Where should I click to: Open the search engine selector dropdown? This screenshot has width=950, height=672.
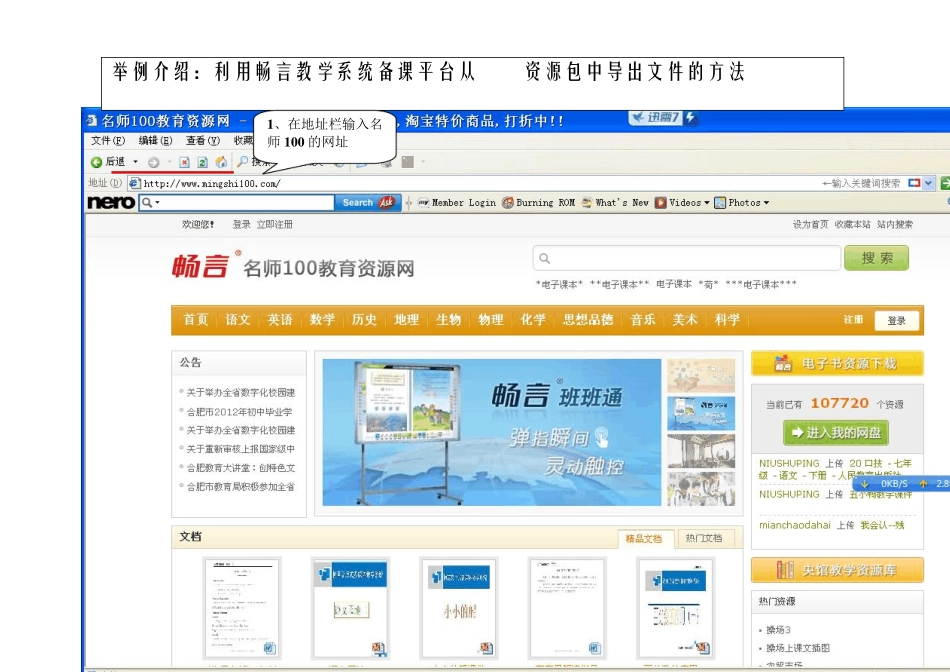click(928, 182)
